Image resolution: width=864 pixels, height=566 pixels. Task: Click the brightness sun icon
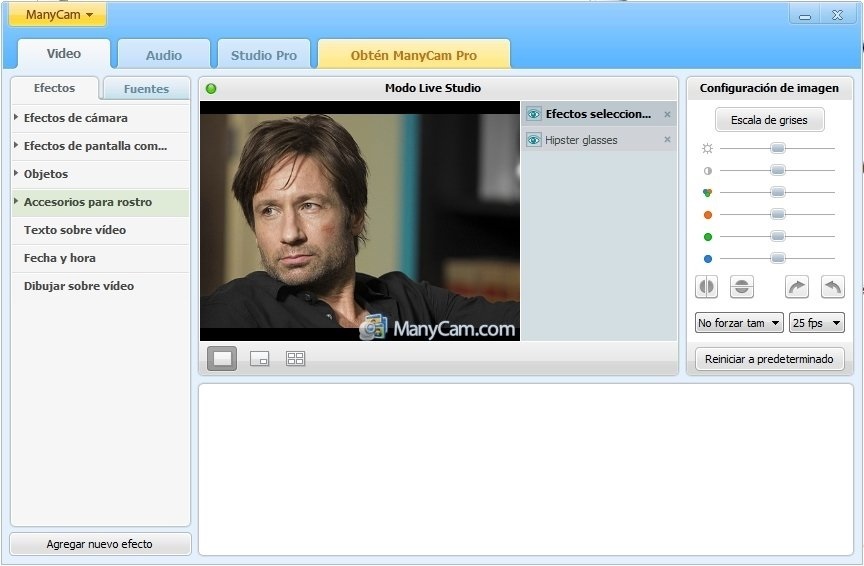click(708, 148)
